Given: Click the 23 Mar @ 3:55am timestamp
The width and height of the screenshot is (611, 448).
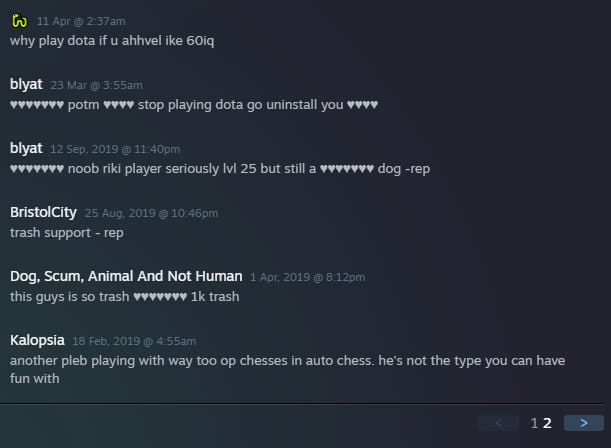Looking at the screenshot, I should coord(96,85).
